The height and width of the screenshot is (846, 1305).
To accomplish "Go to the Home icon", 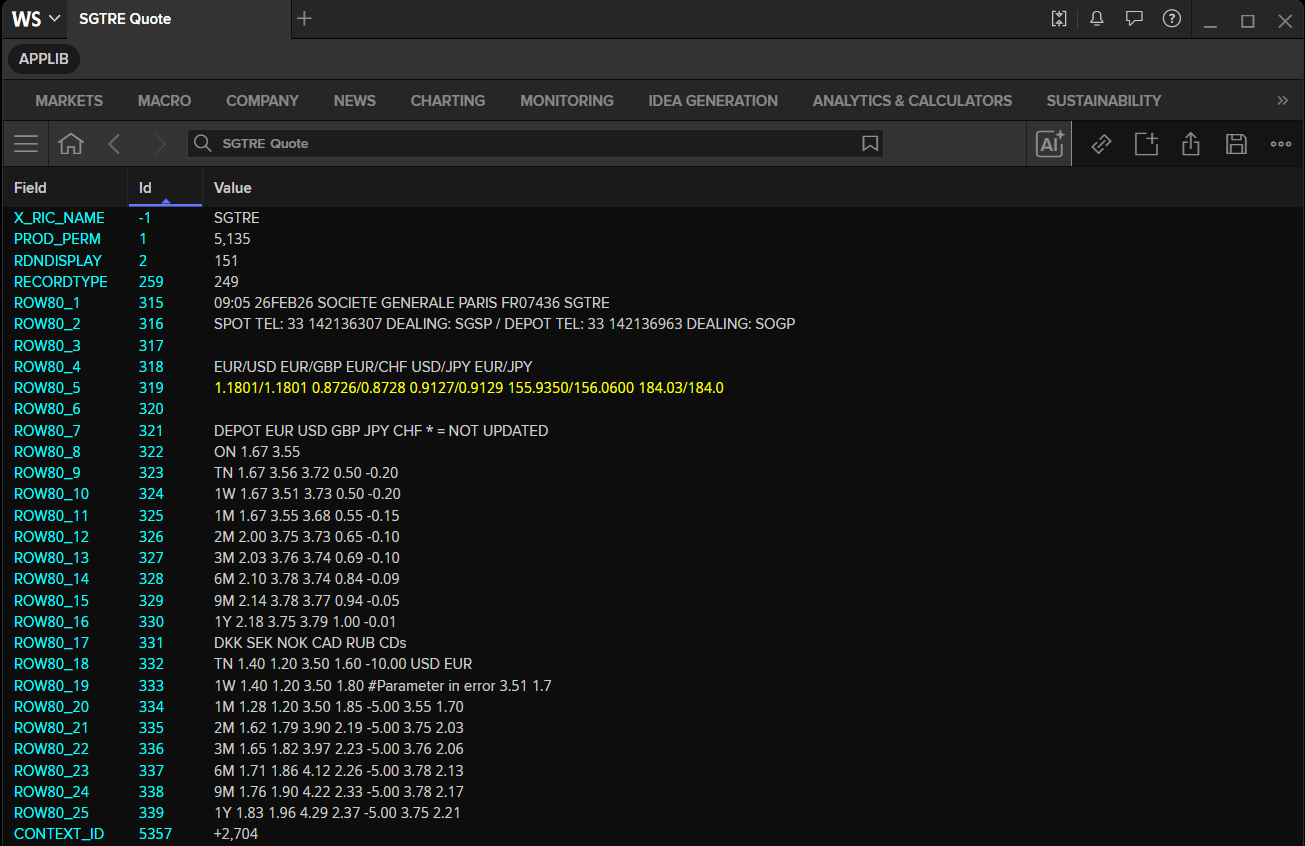I will pyautogui.click(x=70, y=144).
